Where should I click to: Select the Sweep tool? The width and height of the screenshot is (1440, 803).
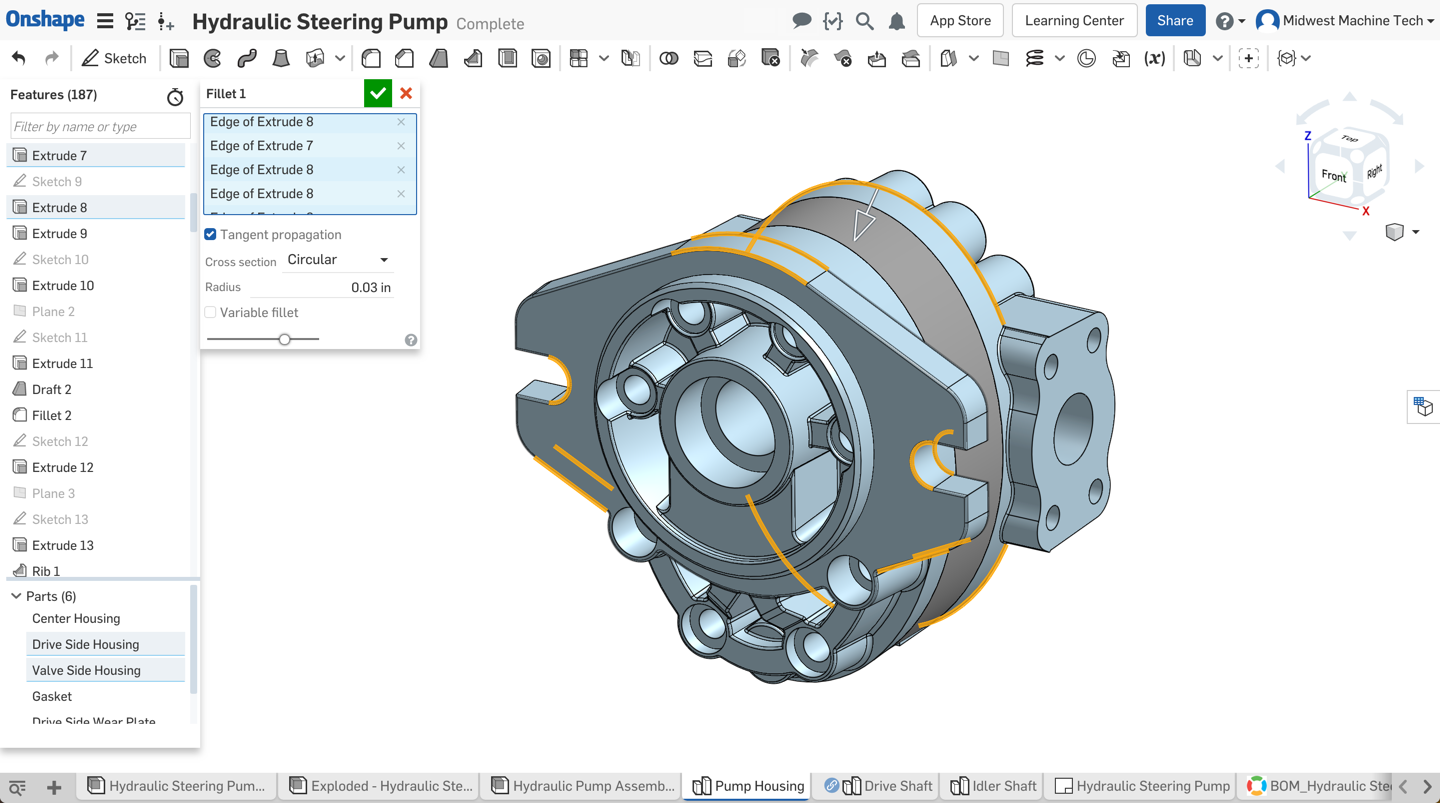pyautogui.click(x=247, y=58)
